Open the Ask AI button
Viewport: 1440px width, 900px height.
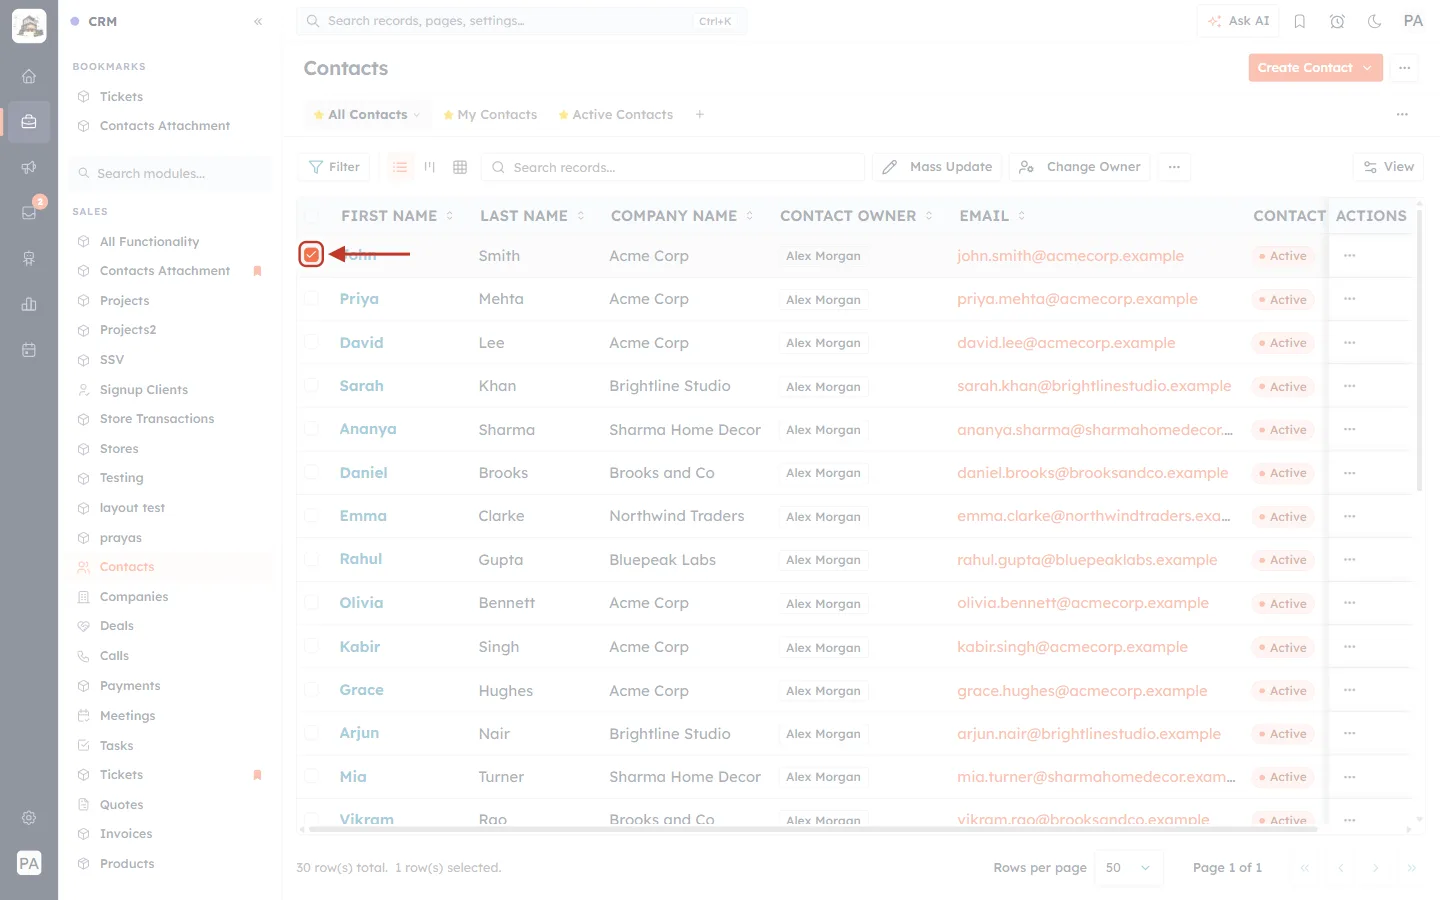tap(1238, 21)
